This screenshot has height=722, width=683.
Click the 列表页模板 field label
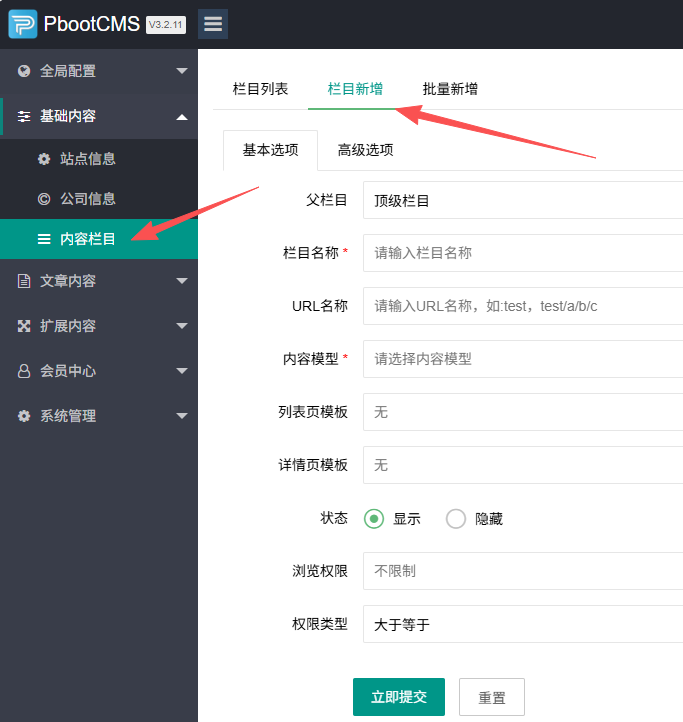[313, 412]
